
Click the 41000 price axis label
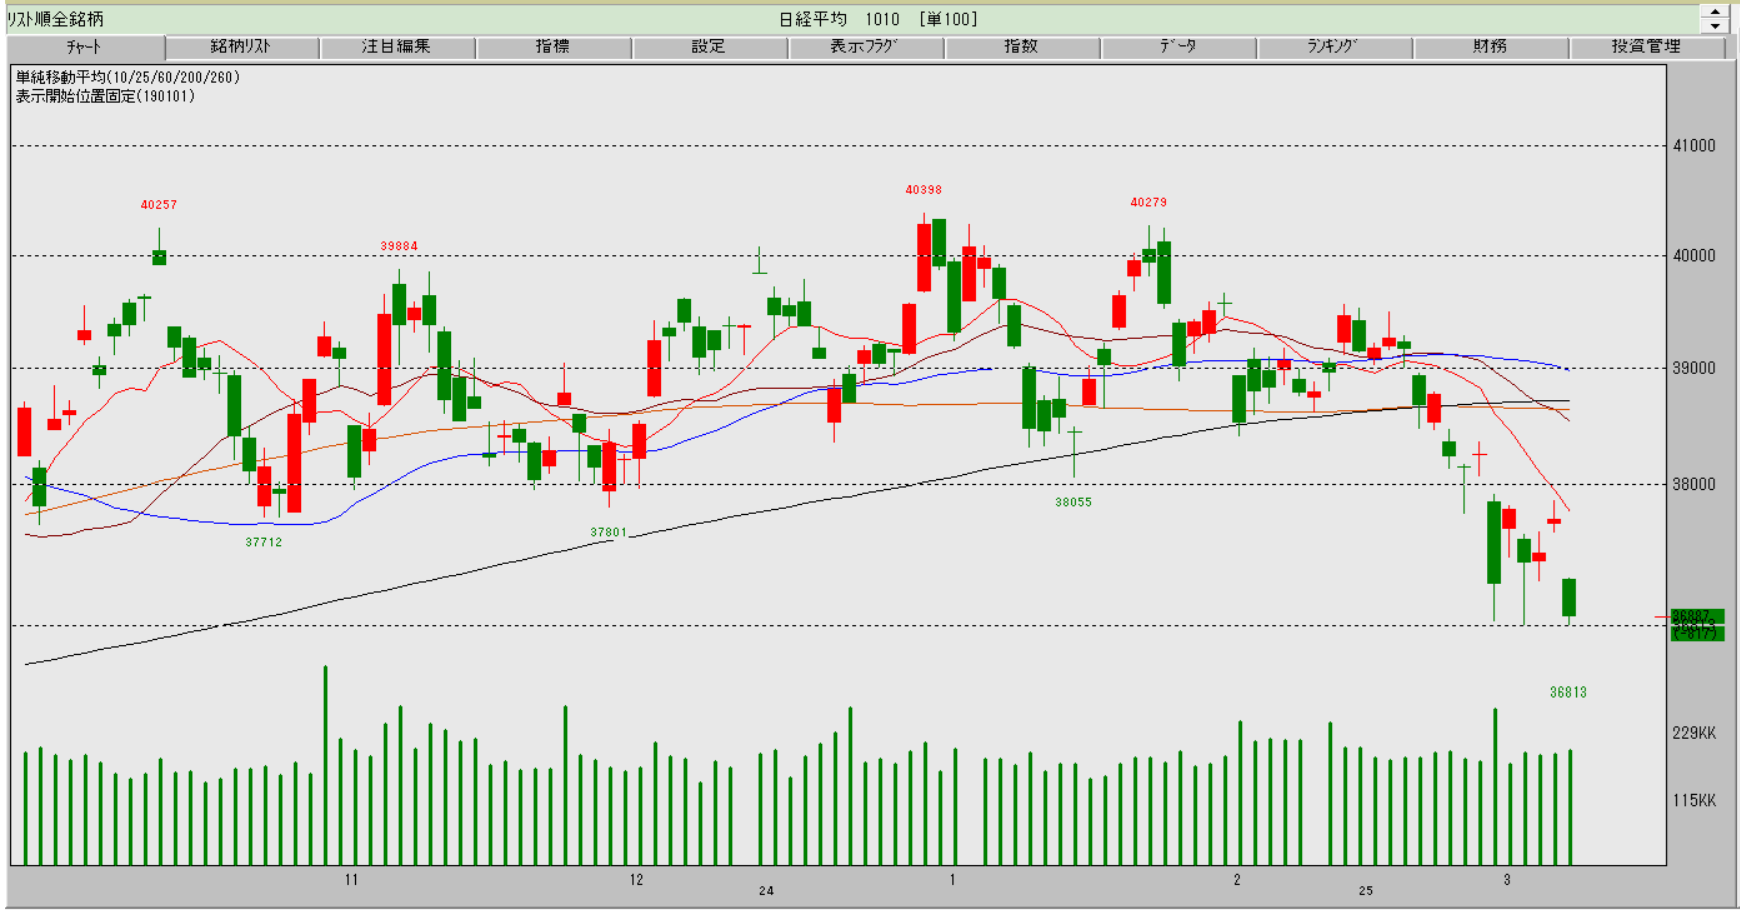coord(1694,146)
